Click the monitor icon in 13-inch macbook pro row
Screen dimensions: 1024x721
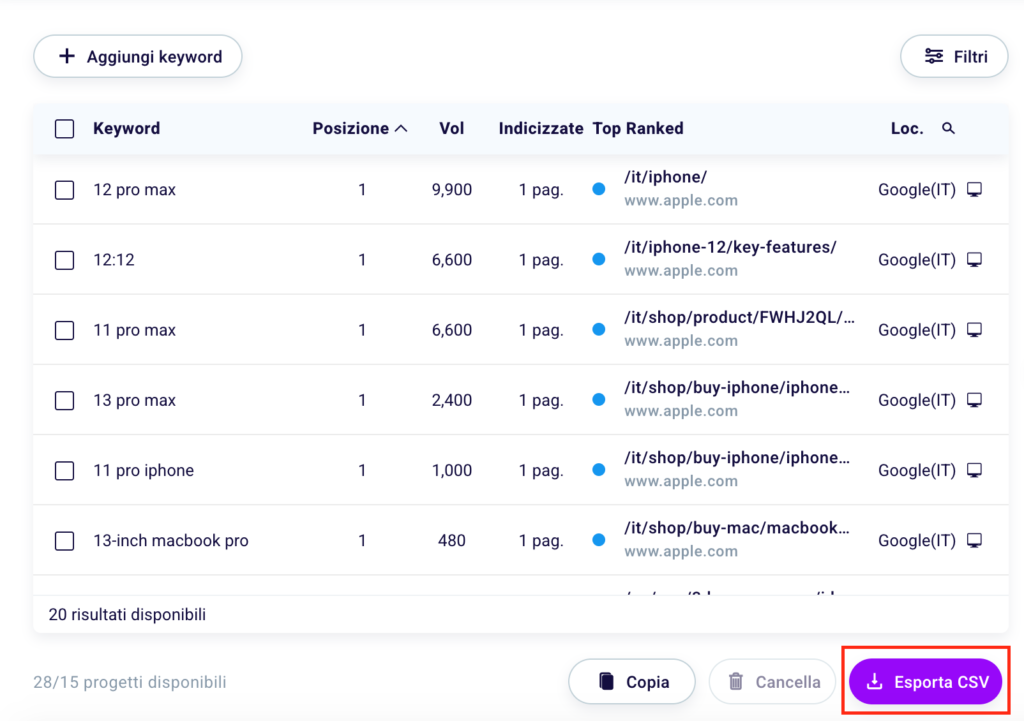974,540
